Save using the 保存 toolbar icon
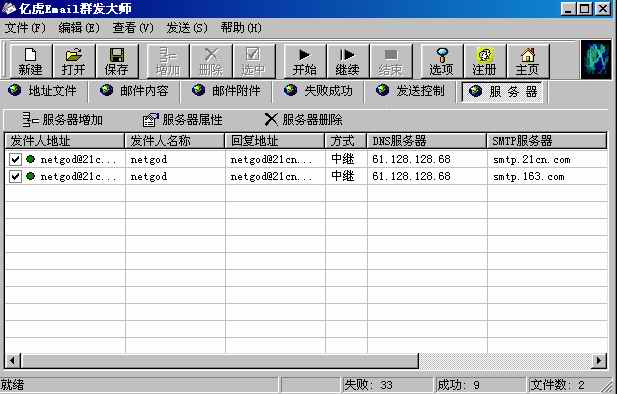This screenshot has height=394, width=617. tap(117, 61)
